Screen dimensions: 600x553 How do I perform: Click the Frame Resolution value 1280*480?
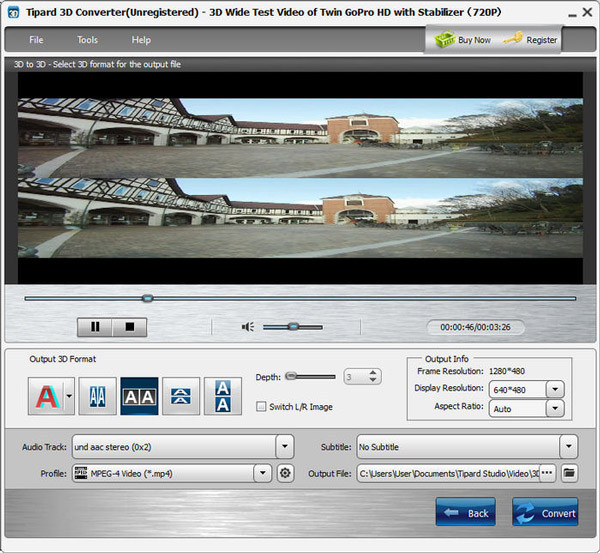pyautogui.click(x=507, y=371)
